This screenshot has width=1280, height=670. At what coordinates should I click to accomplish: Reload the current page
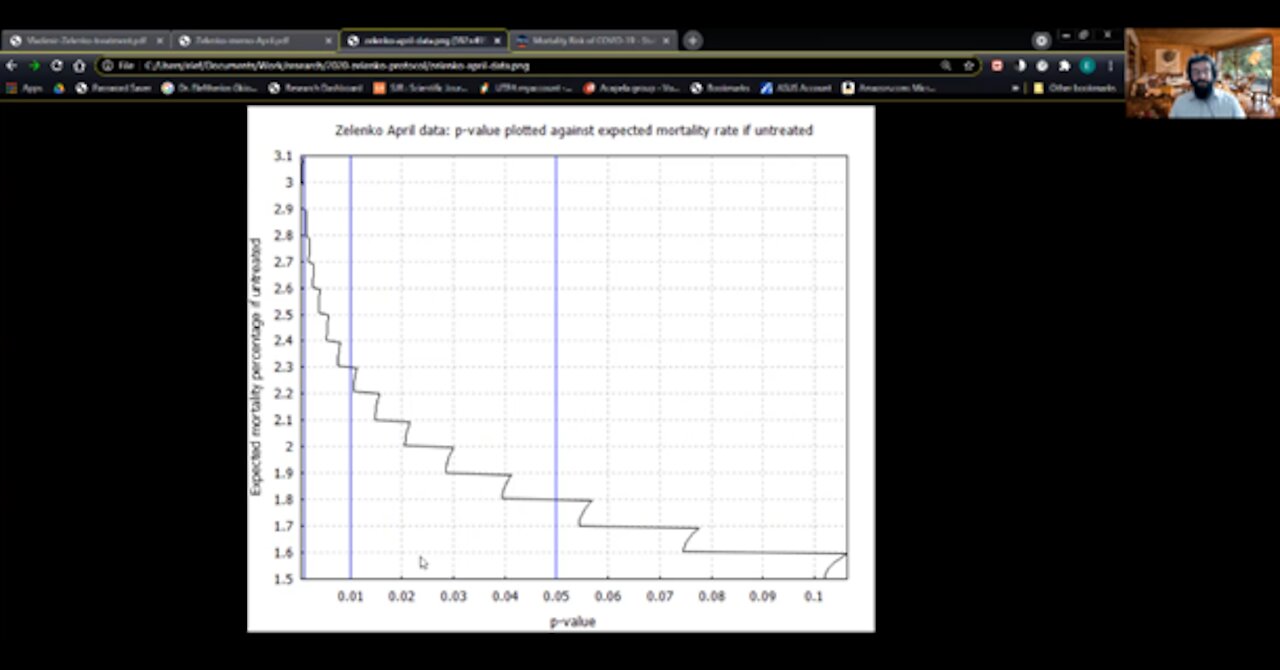[x=56, y=65]
